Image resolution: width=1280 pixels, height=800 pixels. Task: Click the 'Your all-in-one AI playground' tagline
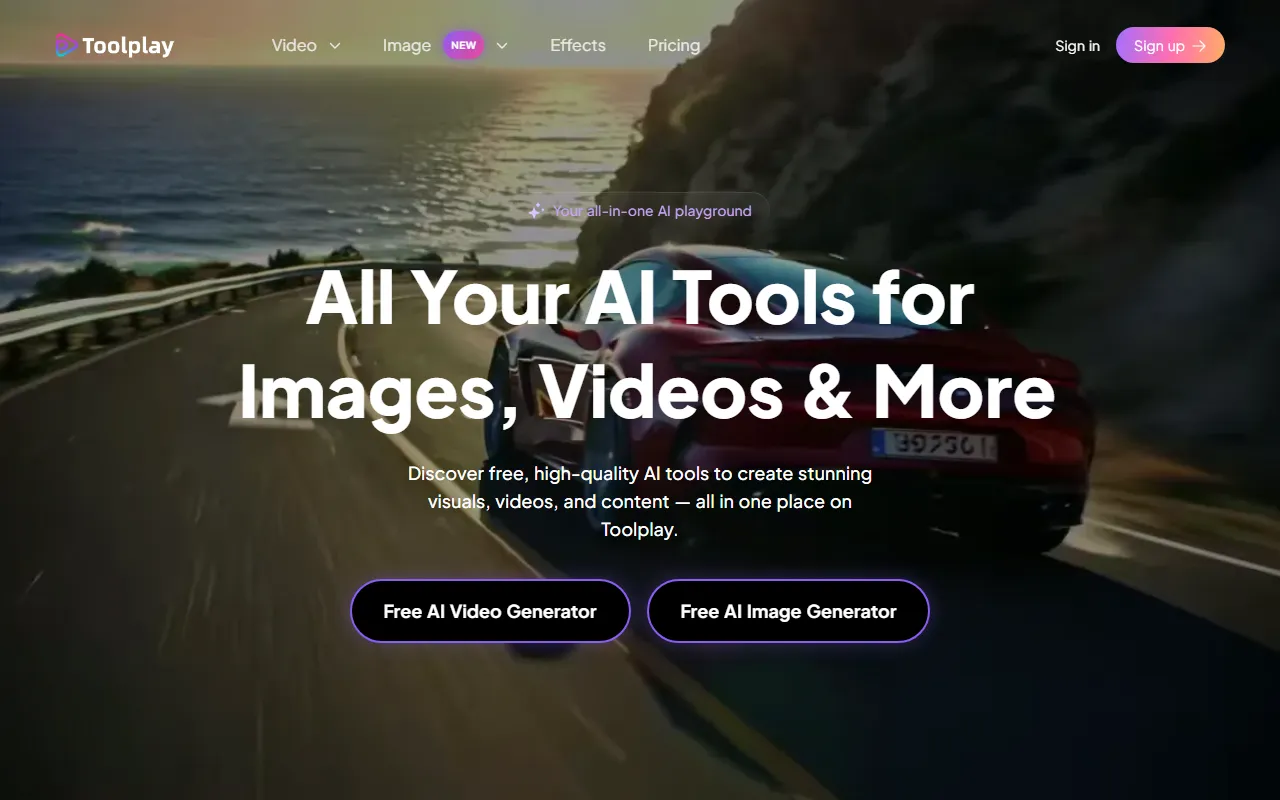click(x=652, y=211)
